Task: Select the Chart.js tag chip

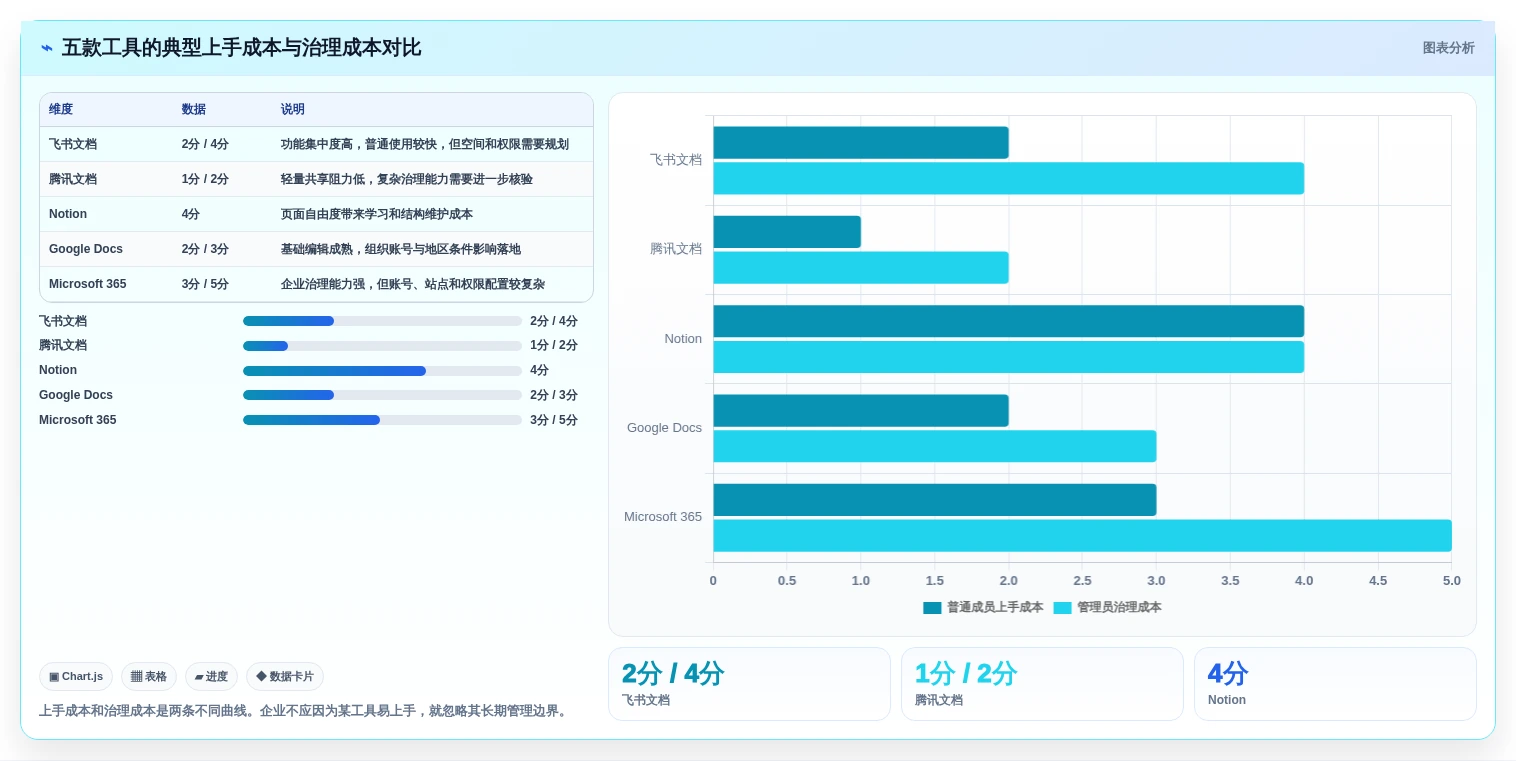Action: coord(76,677)
